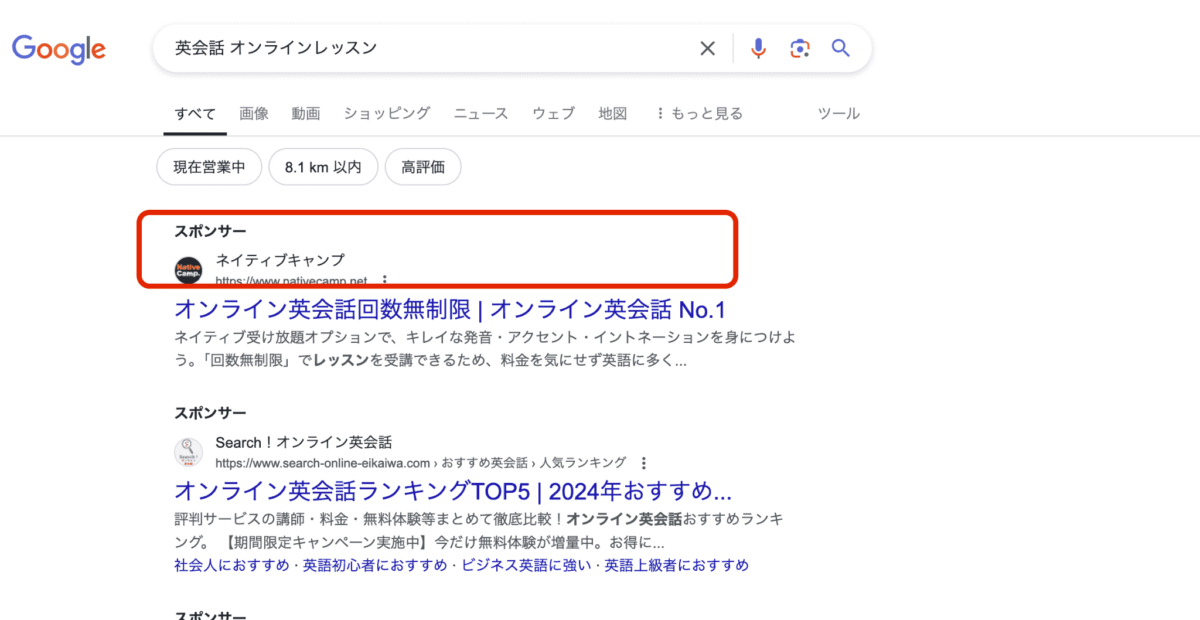Toggle the 現在営業中 filter chip

[x=209, y=168]
